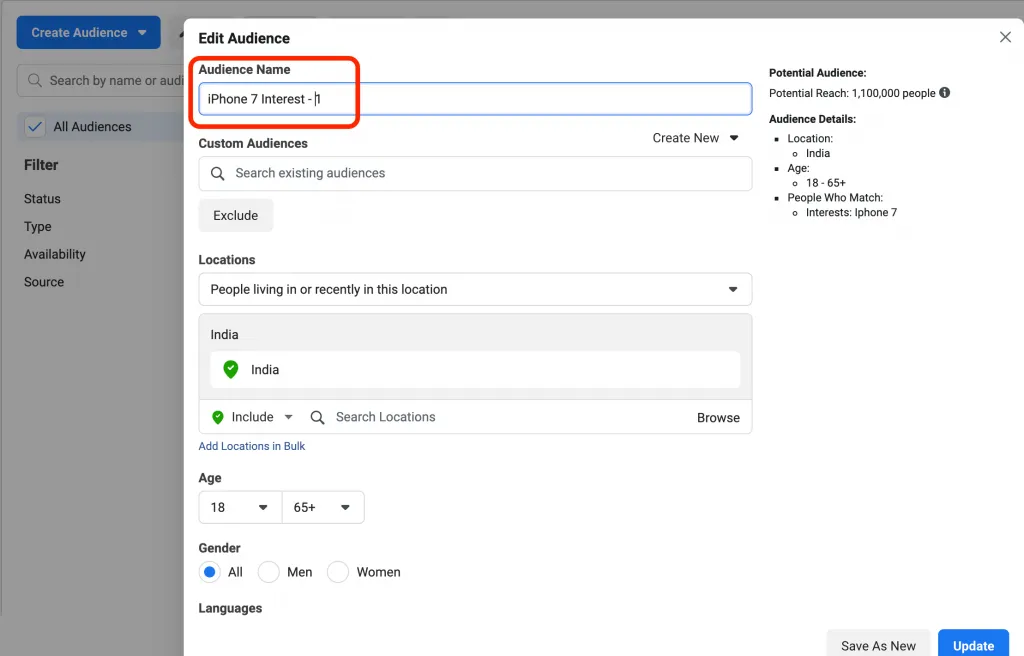Click the selected India location row
1024x656 pixels.
click(475, 370)
